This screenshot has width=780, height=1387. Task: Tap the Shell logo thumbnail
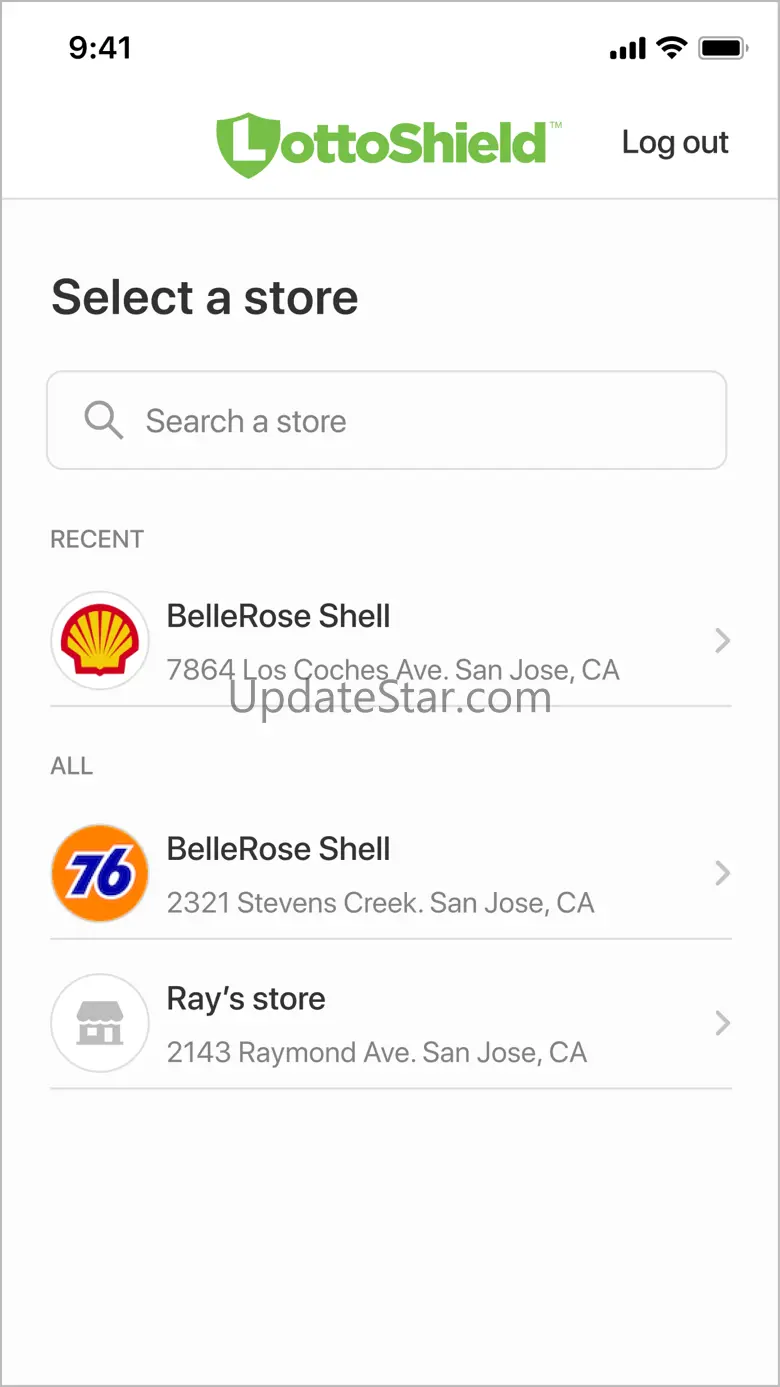point(100,641)
